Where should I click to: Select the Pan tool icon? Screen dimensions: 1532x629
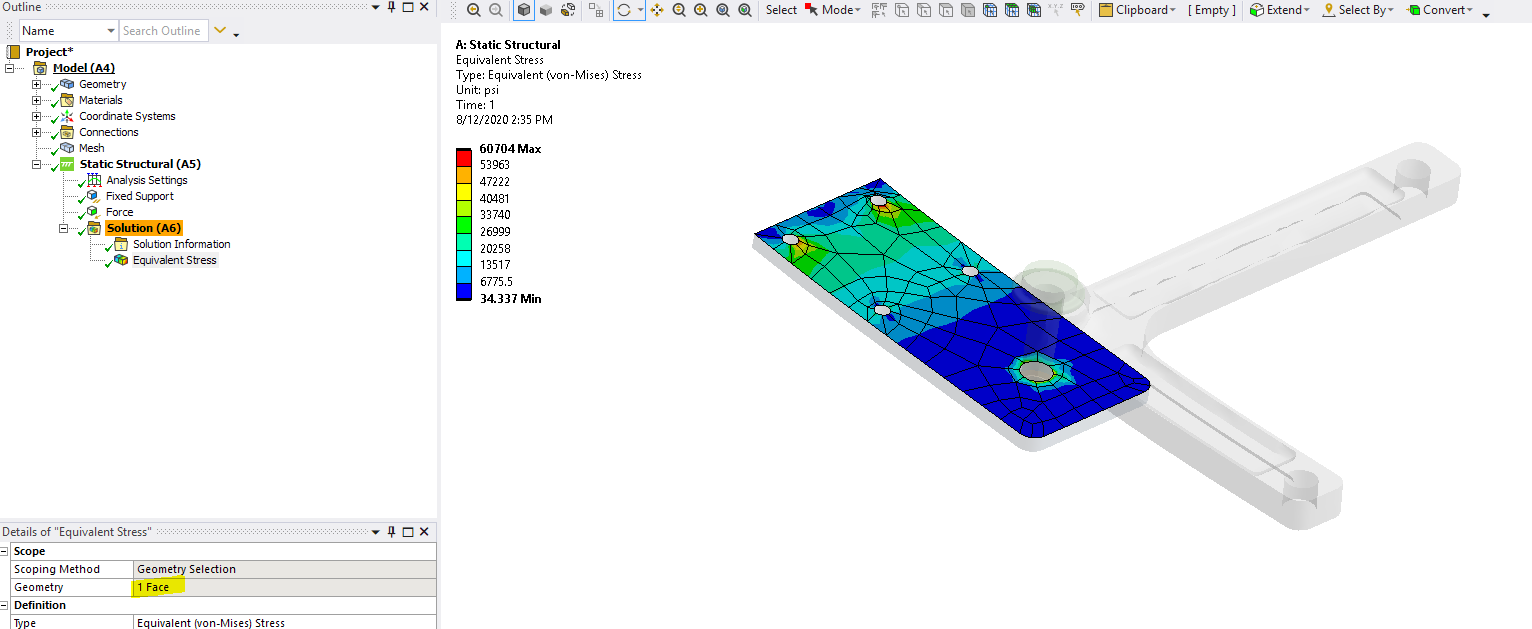point(657,10)
